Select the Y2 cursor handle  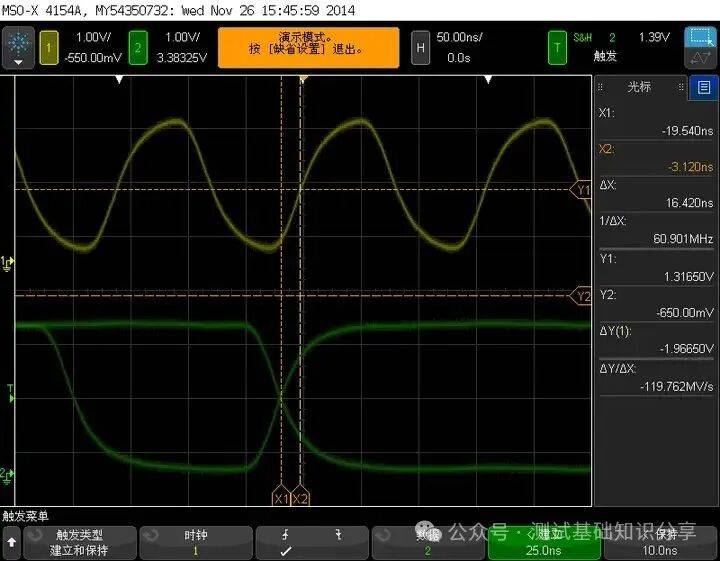[581, 296]
